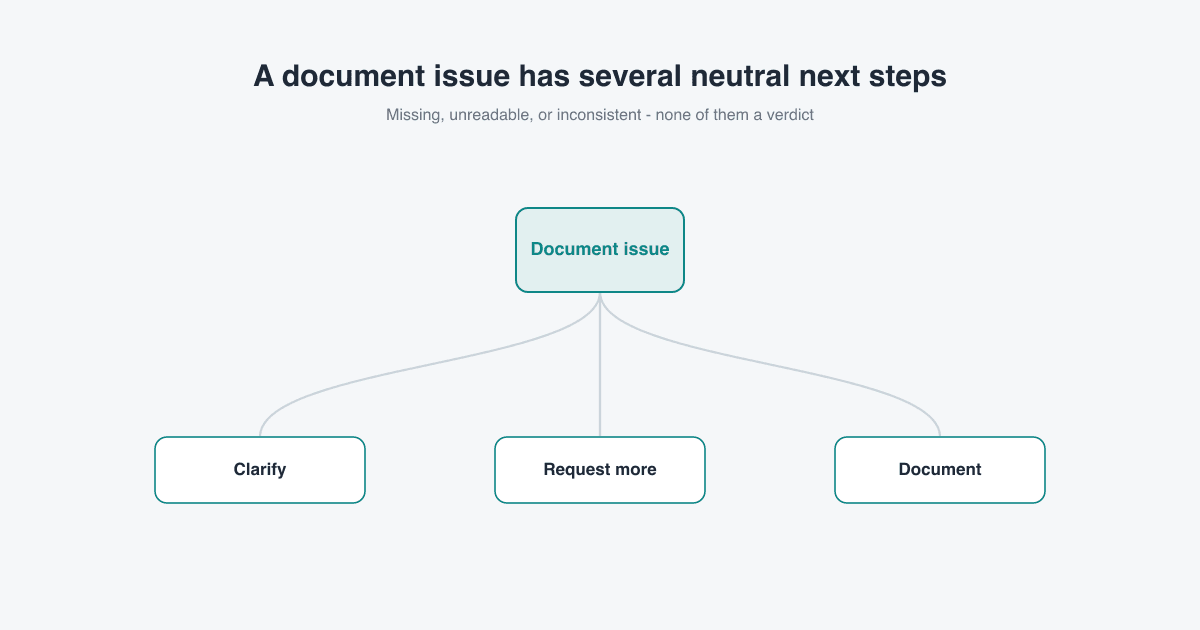
Task: Select the Document issue node
Action: (600, 250)
